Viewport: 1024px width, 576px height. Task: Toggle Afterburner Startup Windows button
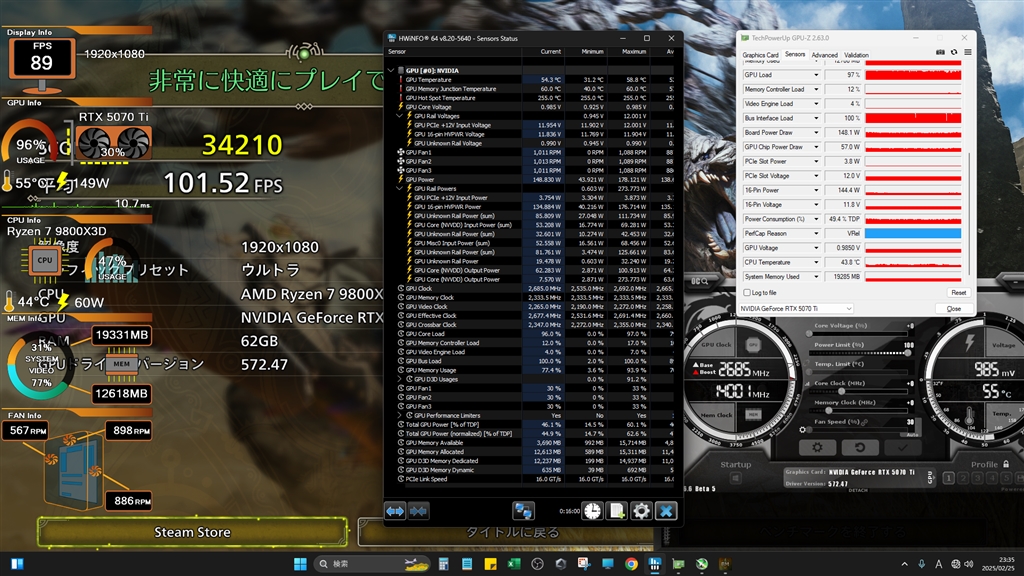(x=735, y=478)
